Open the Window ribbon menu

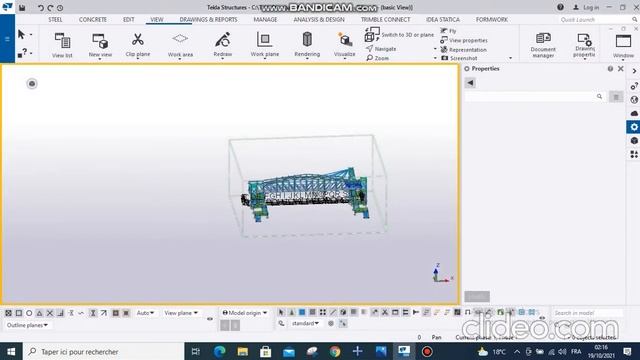point(623,46)
